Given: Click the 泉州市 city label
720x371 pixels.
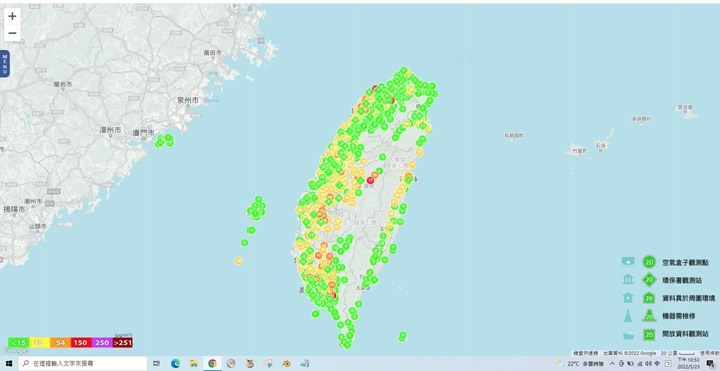Looking at the screenshot, I should pos(189,100).
